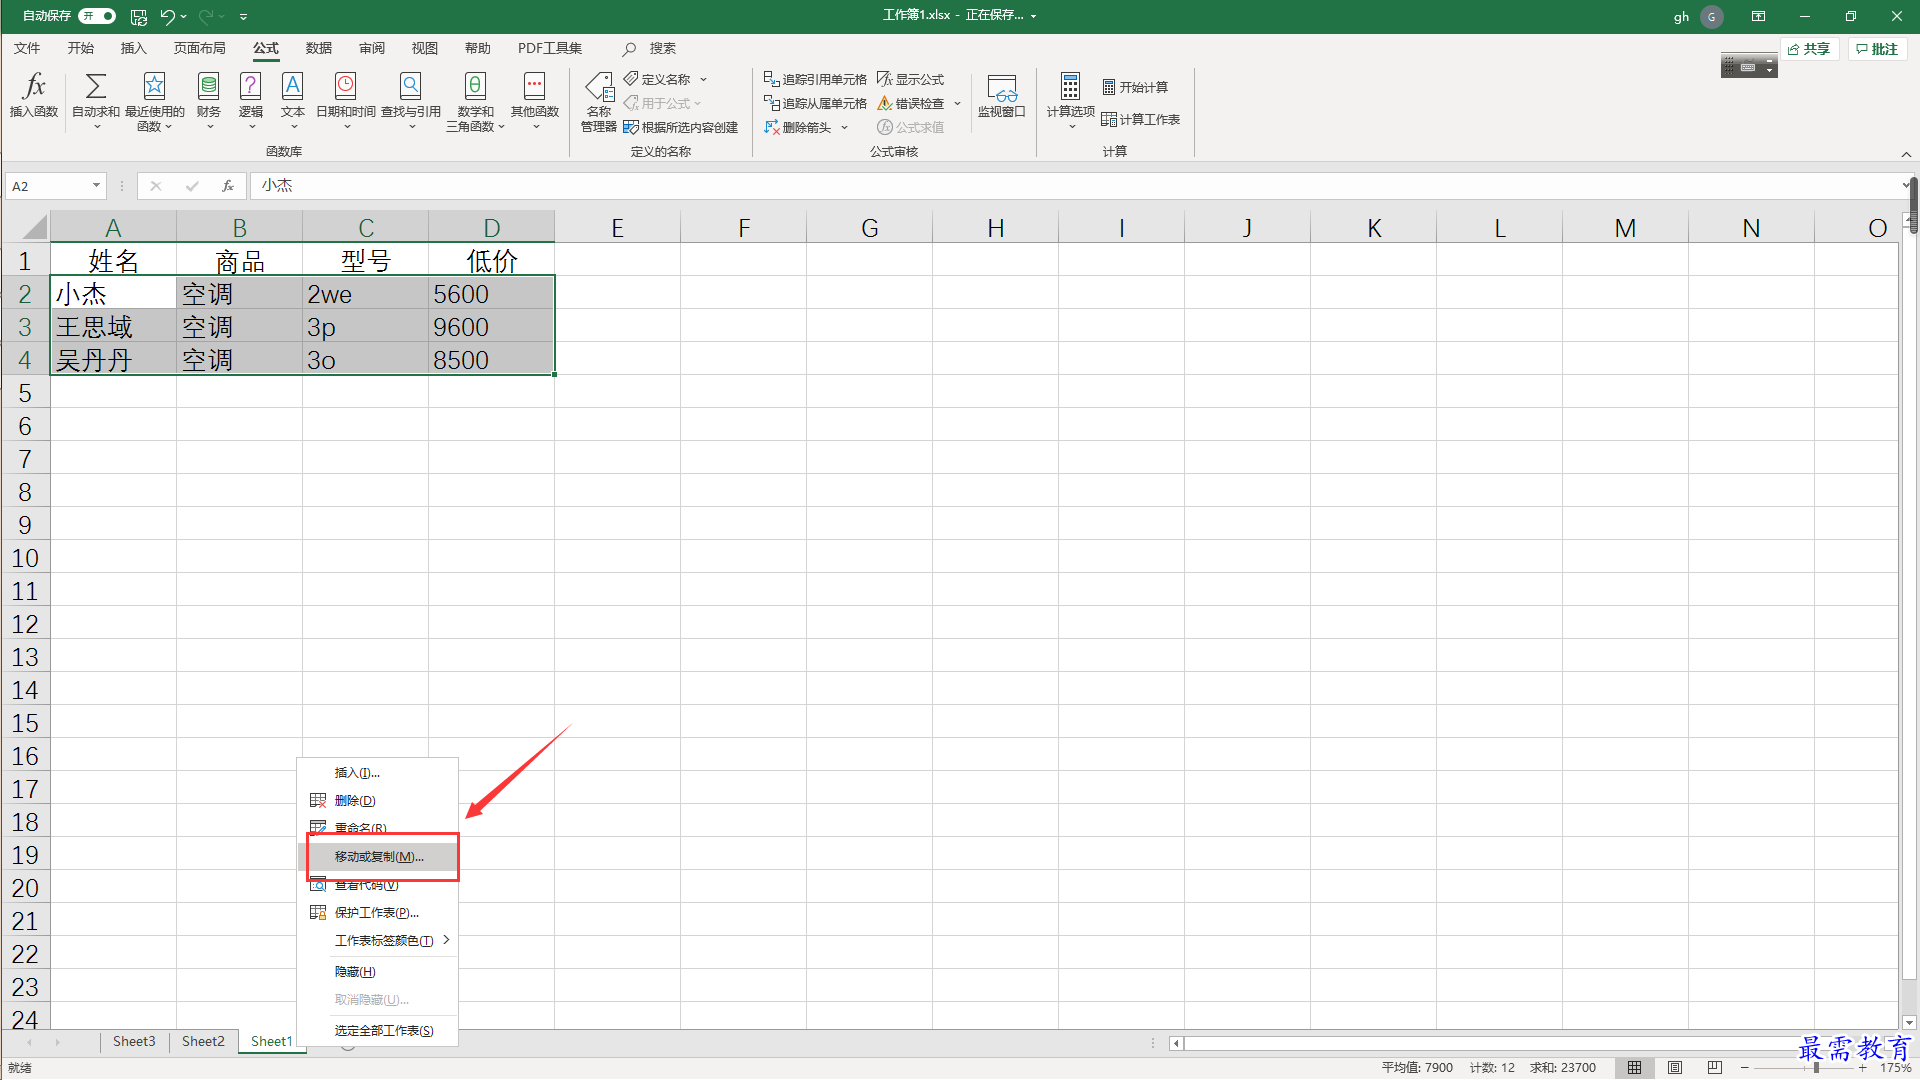This screenshot has width=1920, height=1080.
Task: Switch to Normal view in status bar
Action: pos(1635,1068)
